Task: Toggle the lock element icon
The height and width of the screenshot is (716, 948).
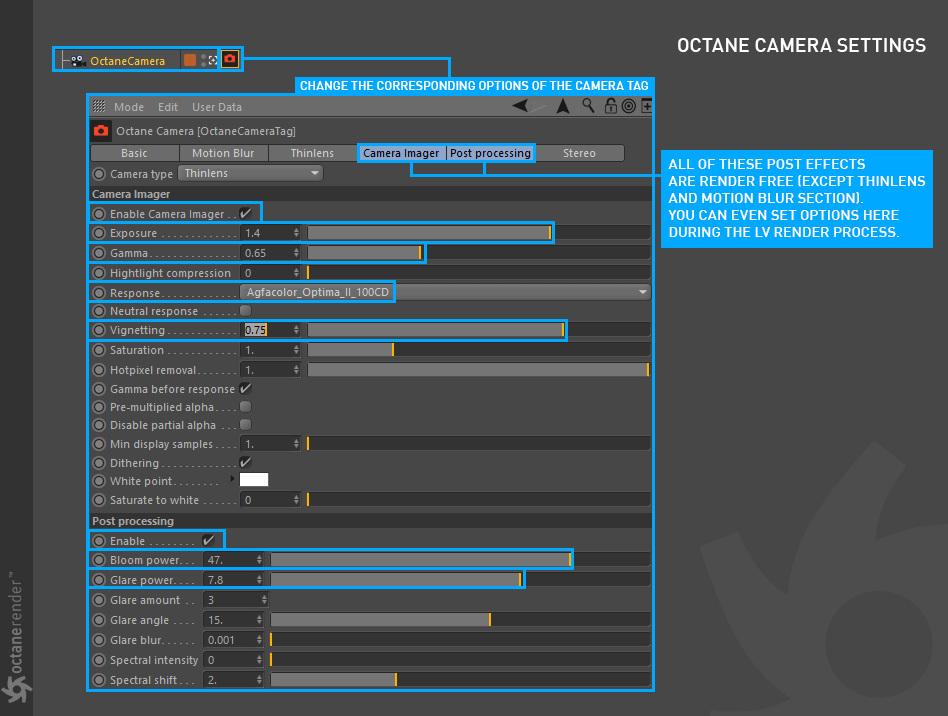Action: [x=611, y=106]
